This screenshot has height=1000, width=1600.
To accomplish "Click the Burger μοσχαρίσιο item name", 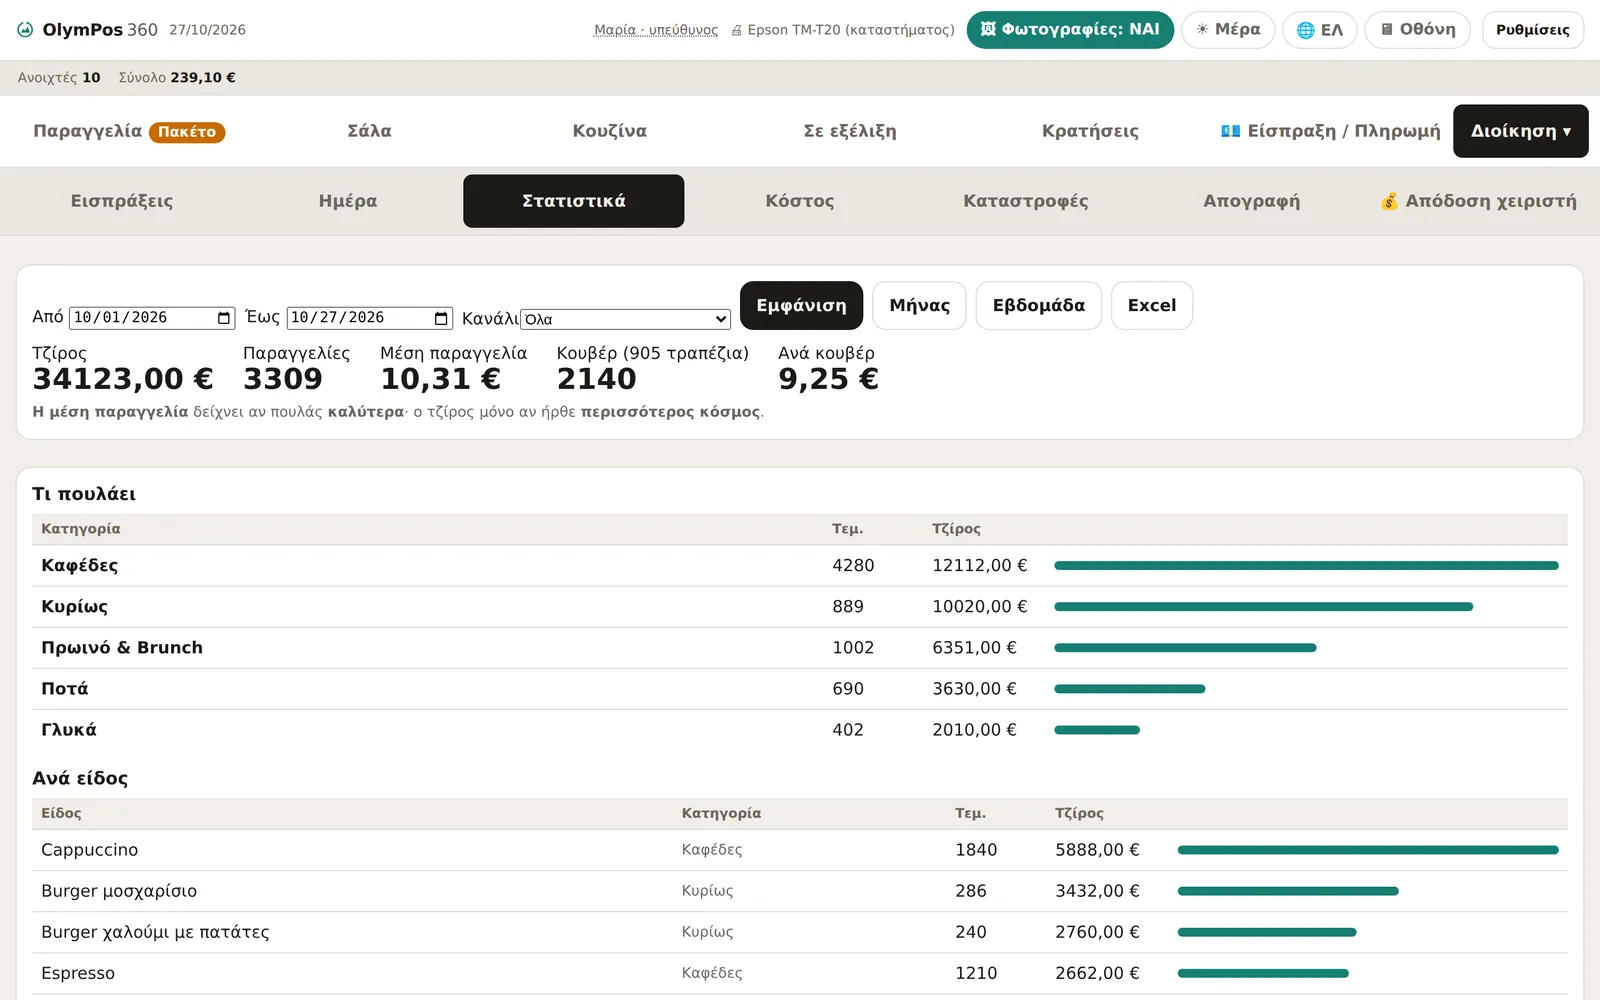I will click(x=119, y=891).
